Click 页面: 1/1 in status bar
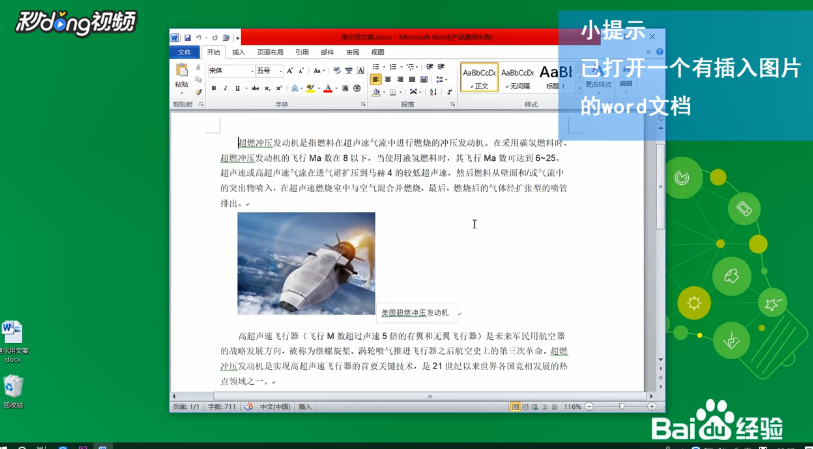813x449 pixels. pyautogui.click(x=186, y=407)
